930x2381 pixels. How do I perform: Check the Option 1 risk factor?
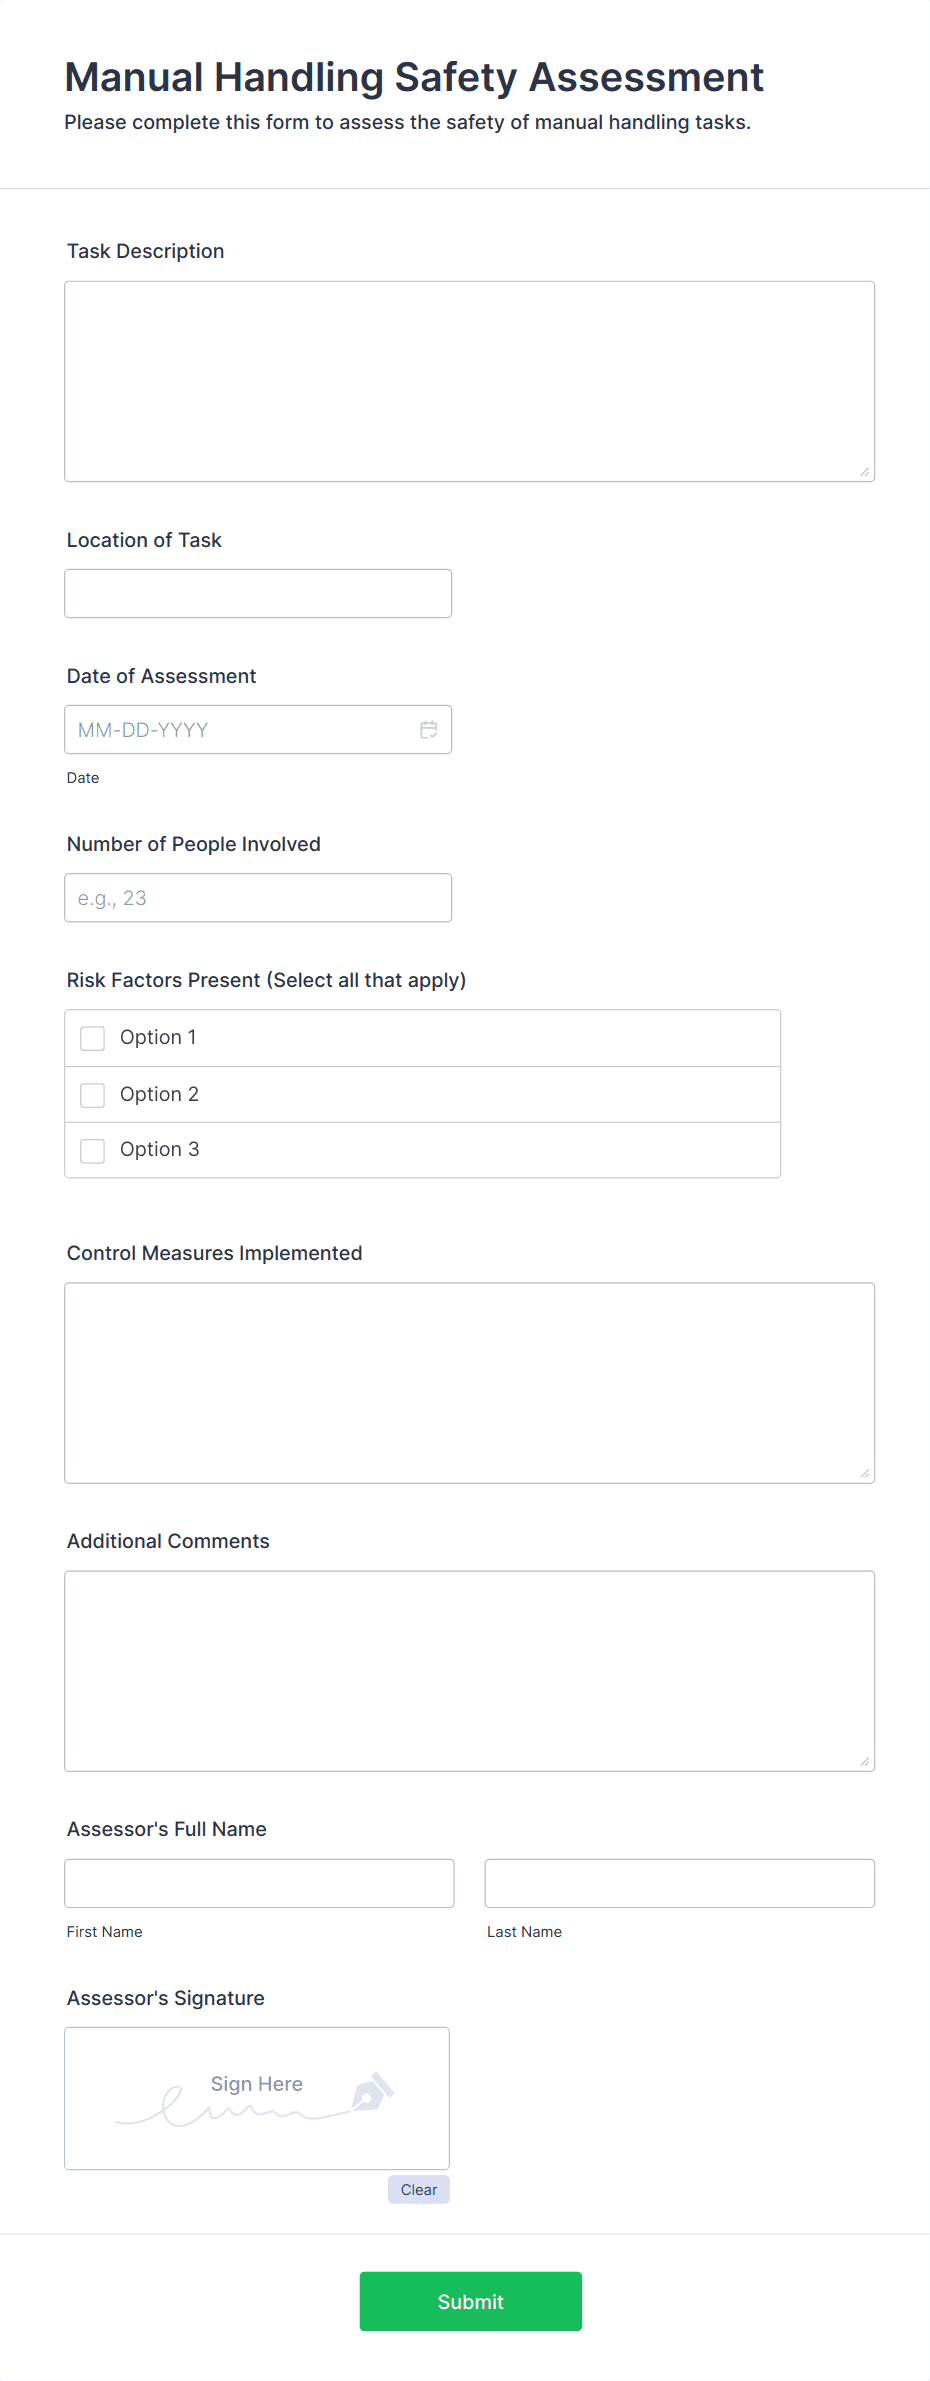[93, 1038]
